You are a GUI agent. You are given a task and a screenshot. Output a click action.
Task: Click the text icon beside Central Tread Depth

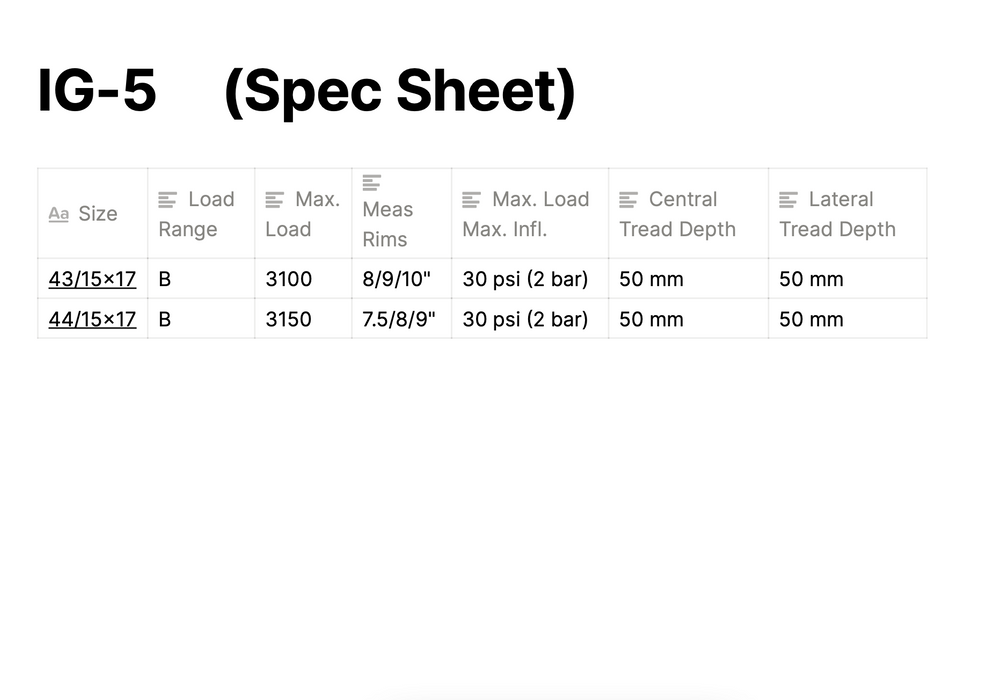coord(629,200)
